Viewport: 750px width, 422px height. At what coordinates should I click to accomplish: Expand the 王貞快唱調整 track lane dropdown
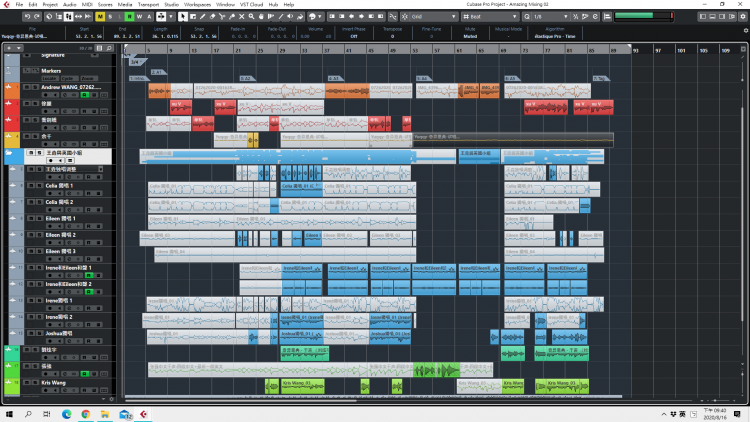100,169
